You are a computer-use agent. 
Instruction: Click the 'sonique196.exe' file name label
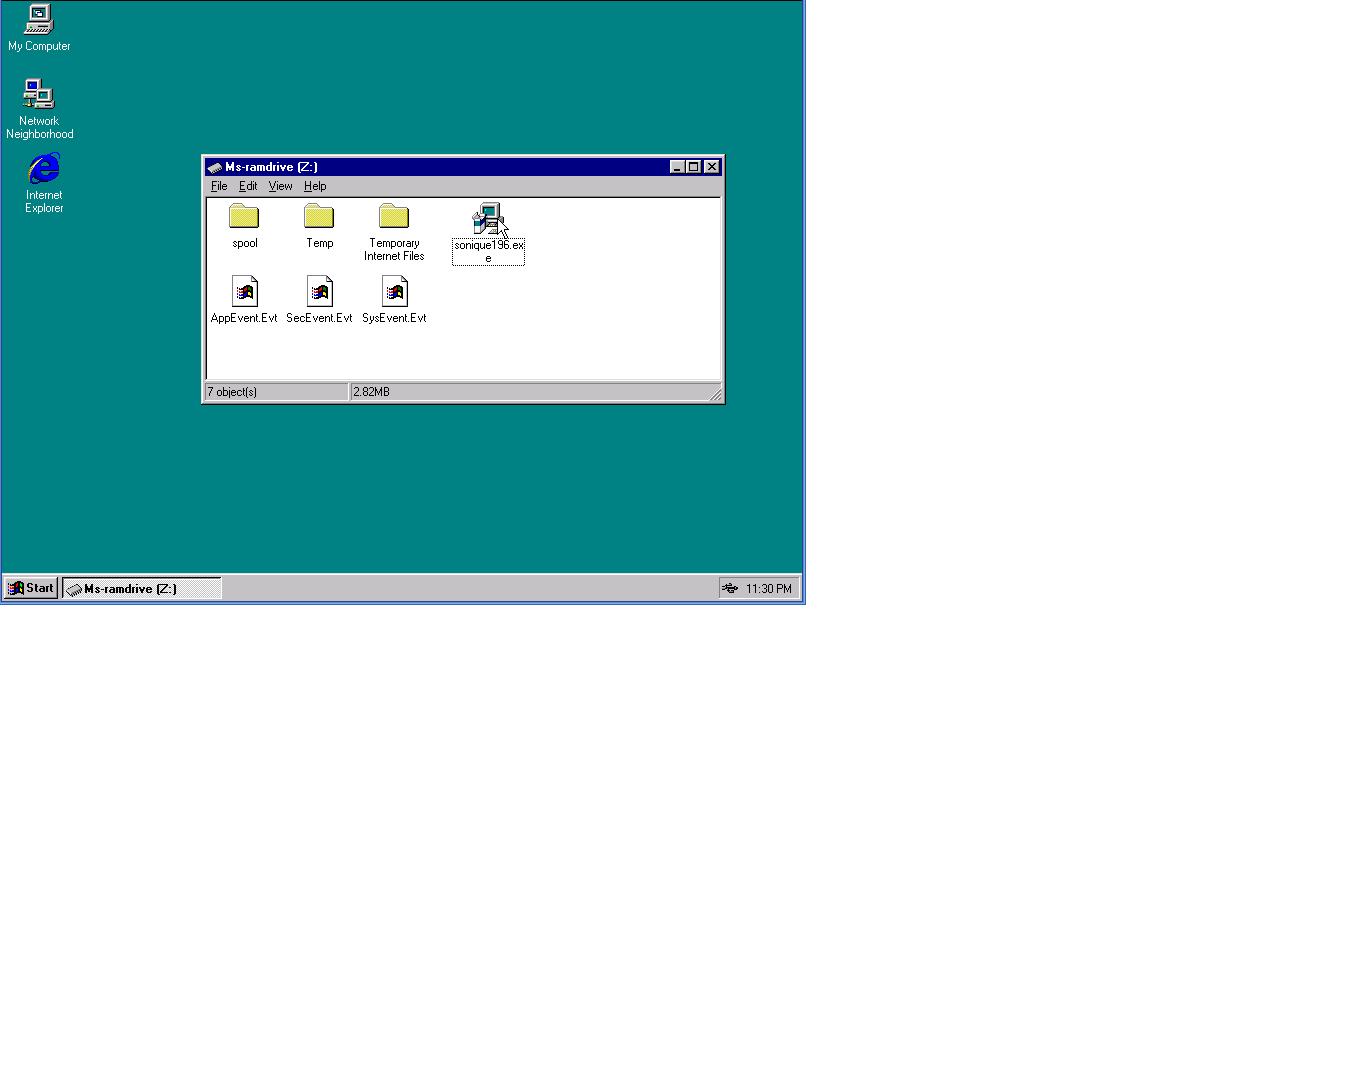point(488,251)
